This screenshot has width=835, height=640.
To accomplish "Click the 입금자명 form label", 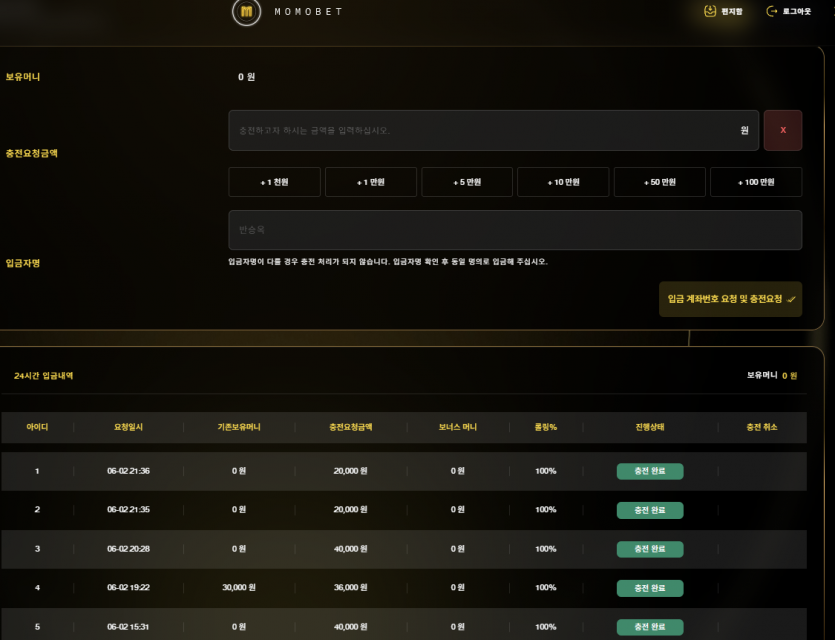I will point(23,263).
